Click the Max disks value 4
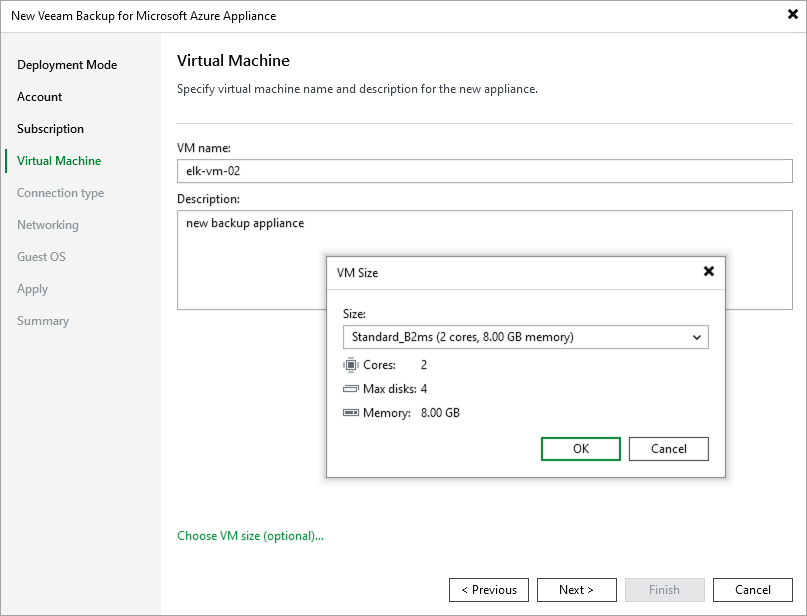The height and width of the screenshot is (616, 807). [424, 389]
